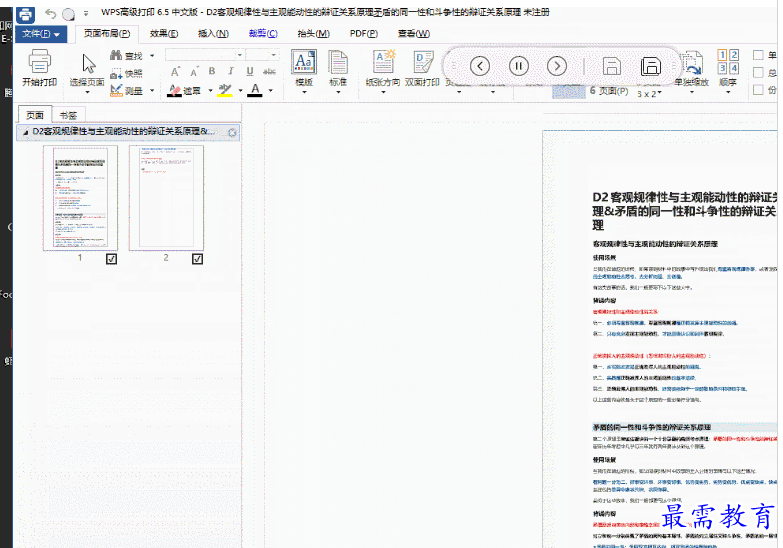Undo the last action
This screenshot has width=783, height=548.
point(50,13)
